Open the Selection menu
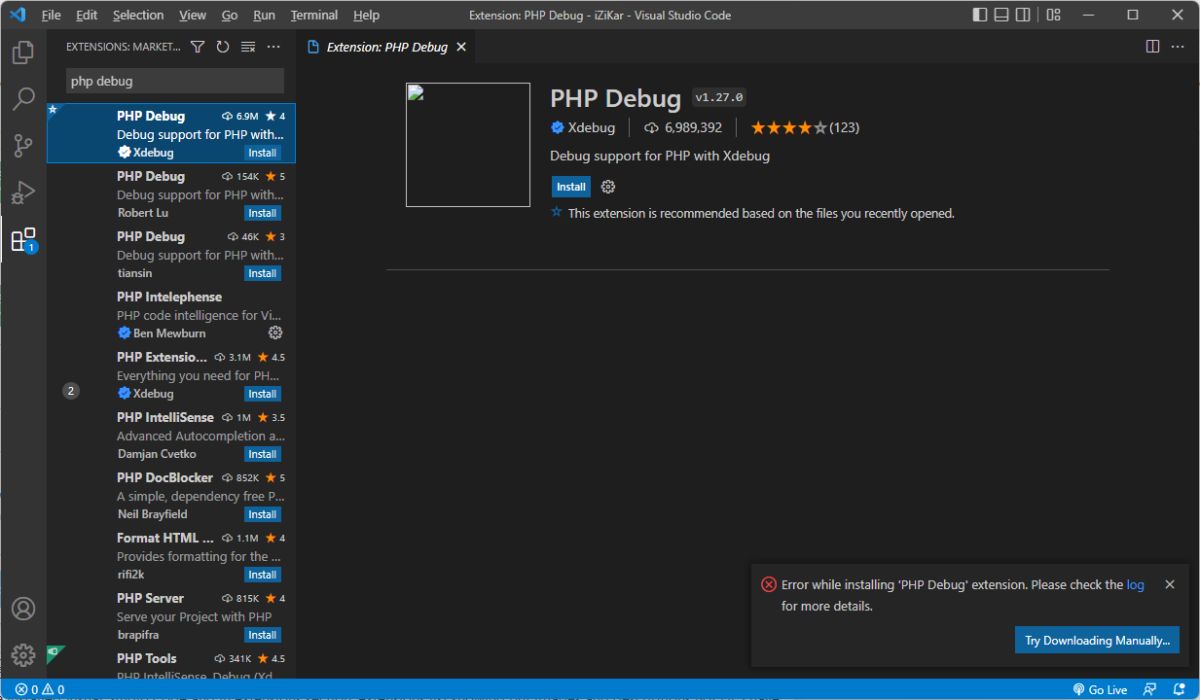 (138, 15)
